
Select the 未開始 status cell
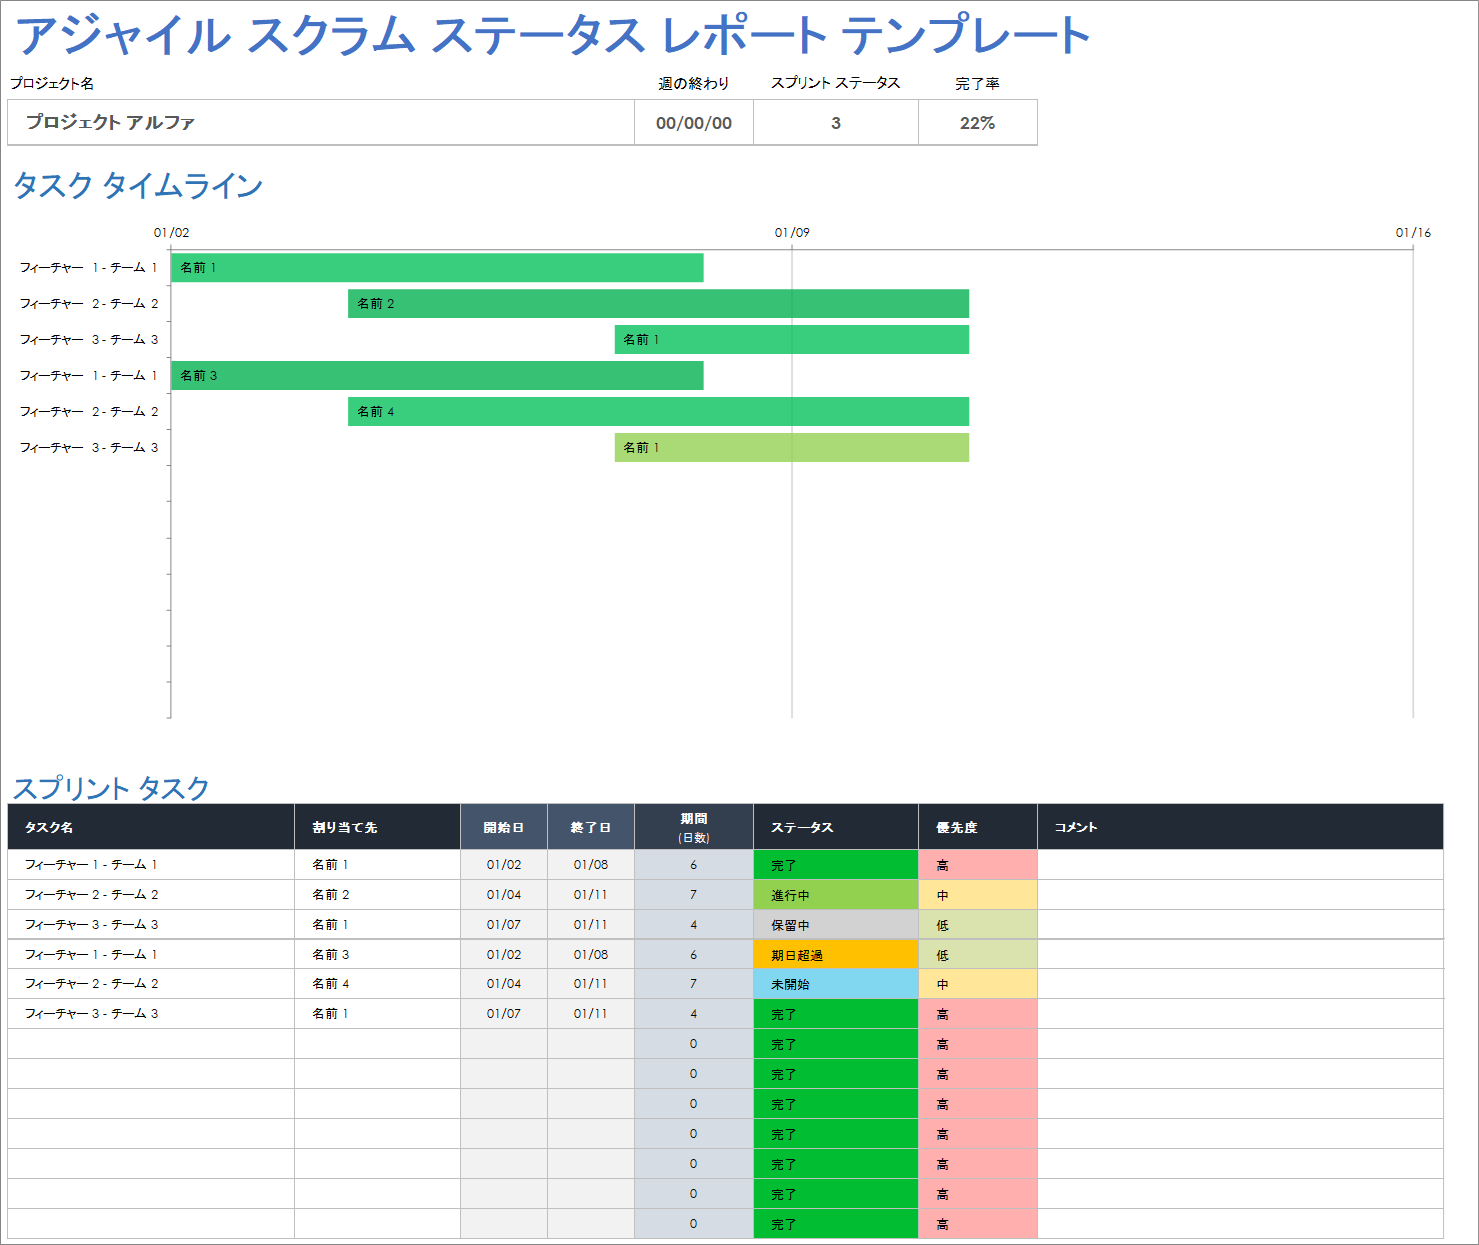[x=836, y=984]
